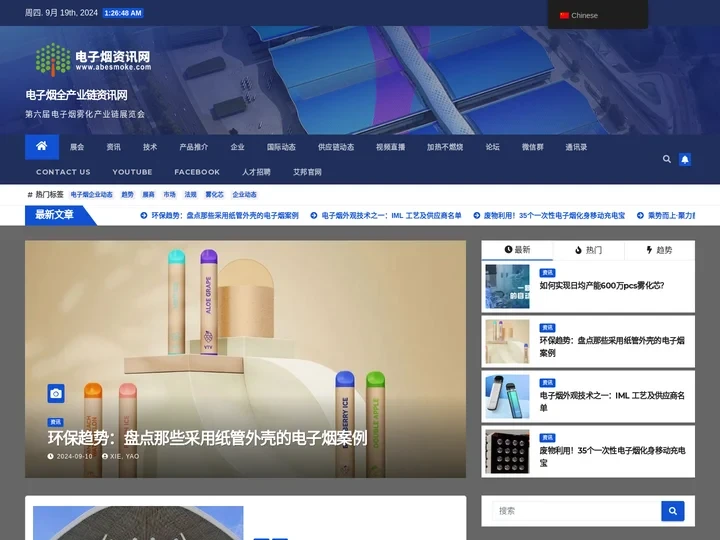Click the 电子烟企业动态 hot tag
This screenshot has height=540, width=720.
click(91, 194)
